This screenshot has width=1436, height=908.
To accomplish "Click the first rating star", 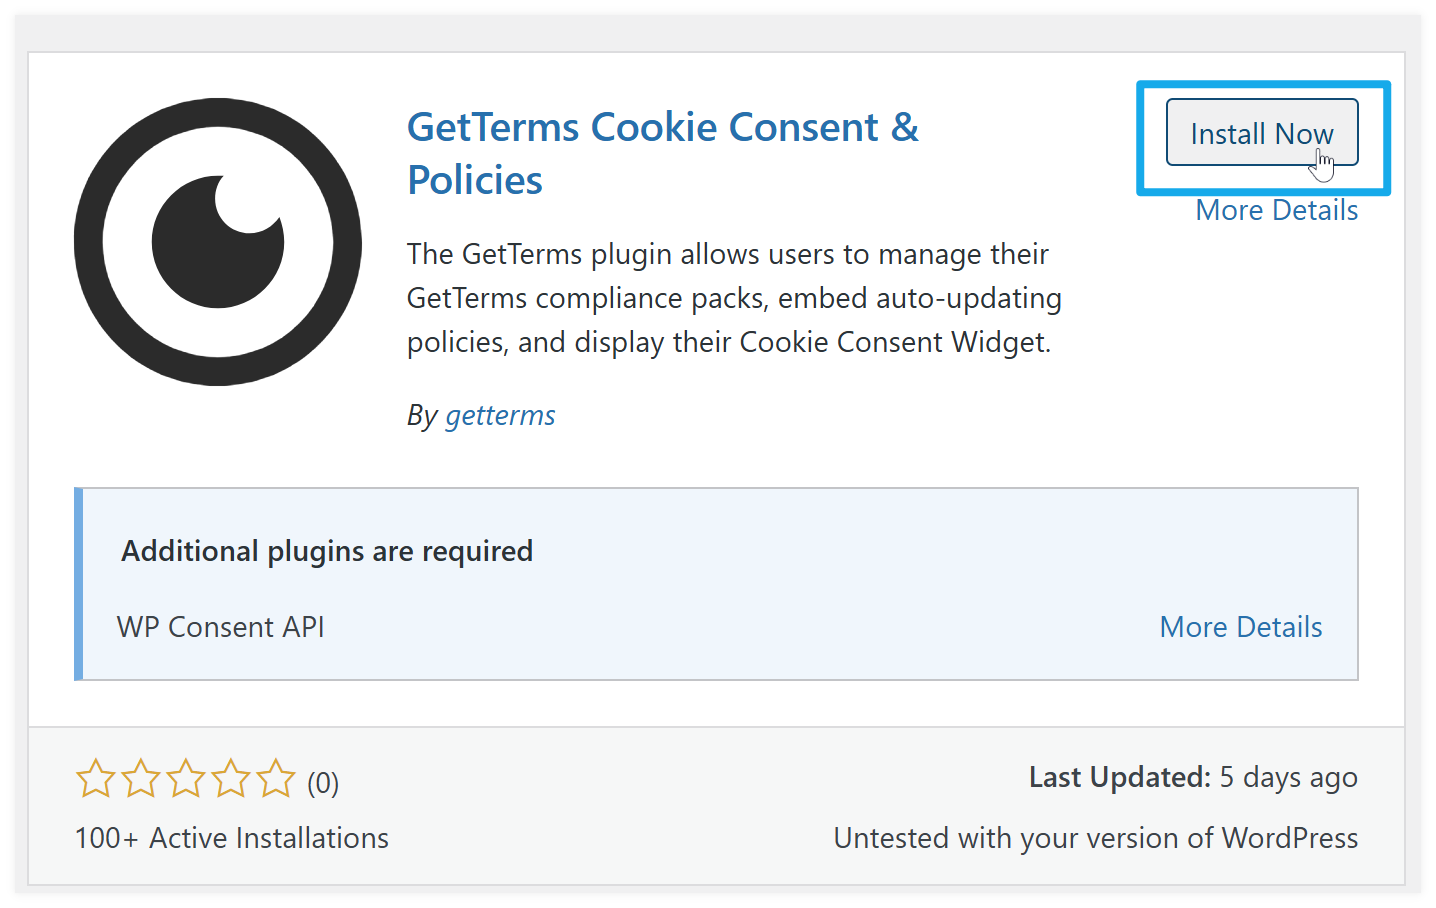I will 96,779.
